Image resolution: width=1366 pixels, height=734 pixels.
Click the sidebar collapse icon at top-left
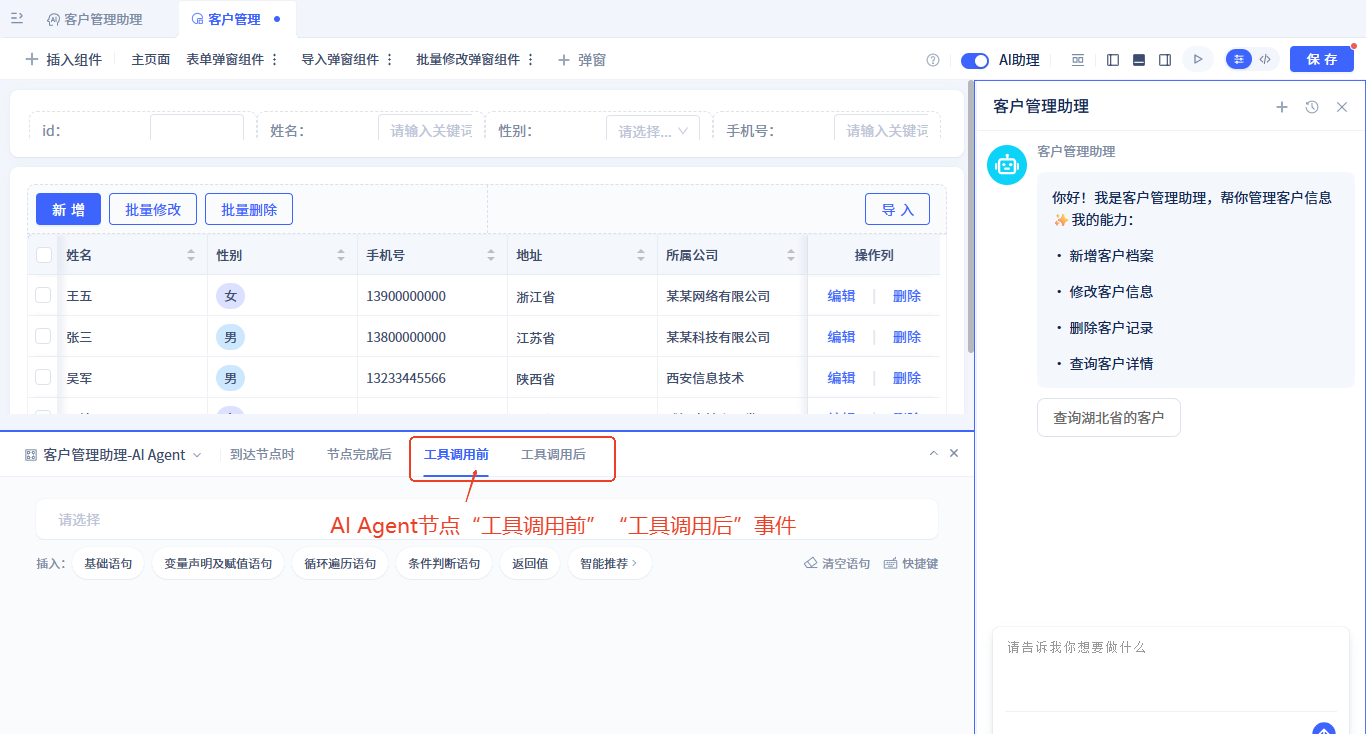click(17, 18)
